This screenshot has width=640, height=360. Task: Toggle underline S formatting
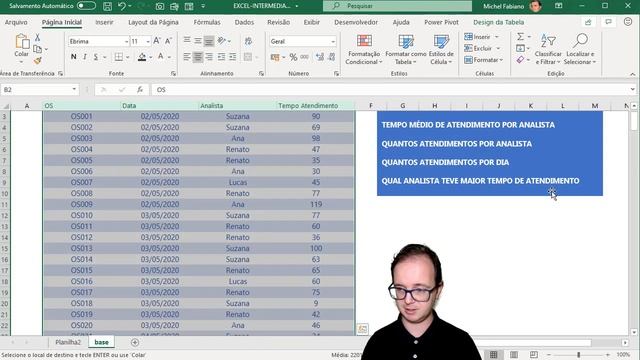pos(96,57)
